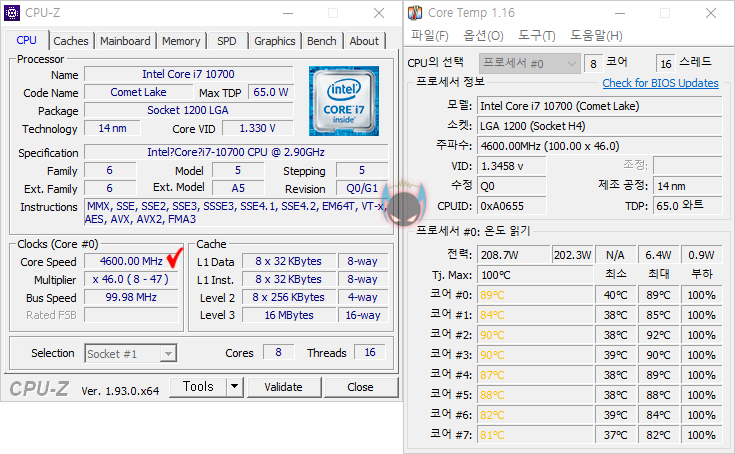The image size is (735, 454).
Task: Click the Package value Socket 1200 LGA
Action: (x=188, y=110)
